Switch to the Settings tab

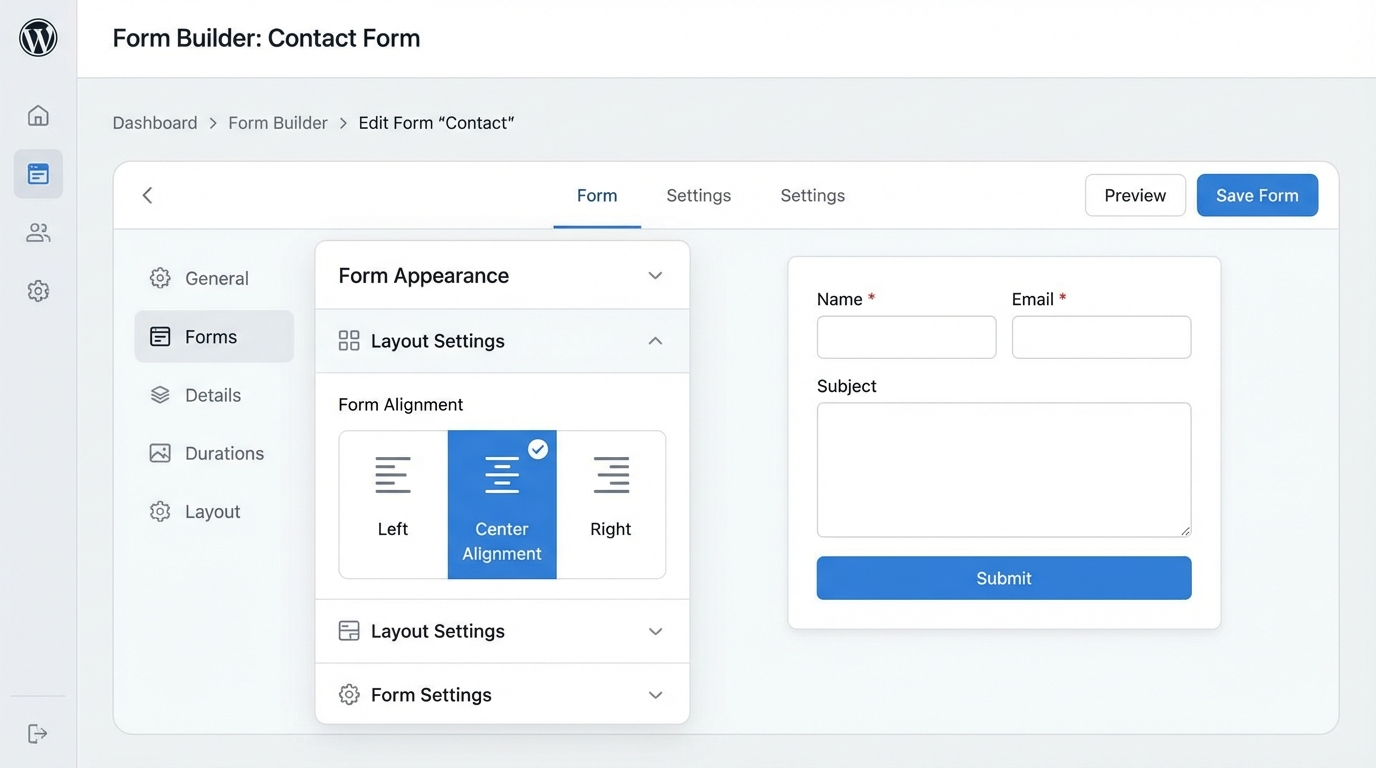pos(698,195)
